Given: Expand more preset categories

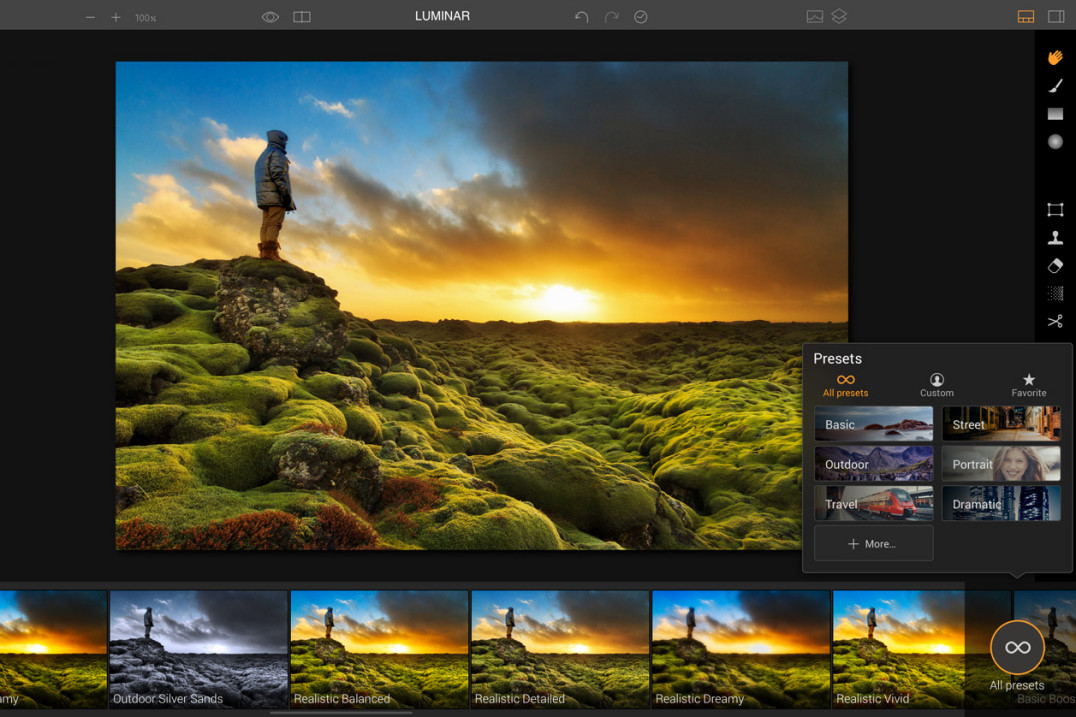Looking at the screenshot, I should tap(873, 544).
